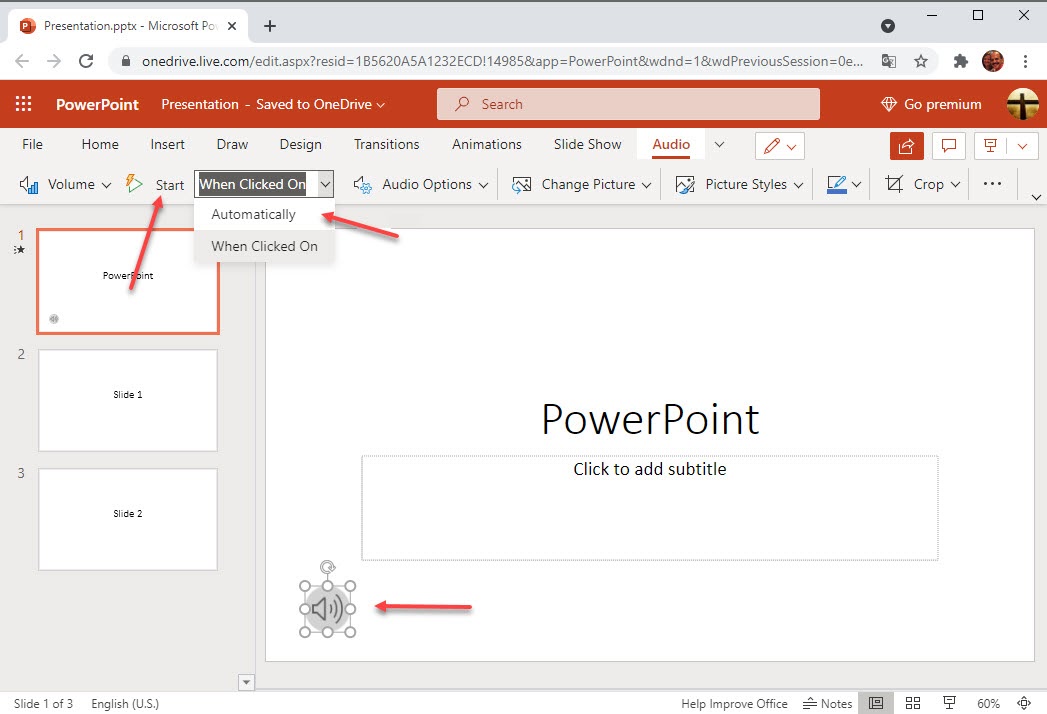Click the Notes button in status bar
The image size is (1047, 714).
tap(827, 703)
